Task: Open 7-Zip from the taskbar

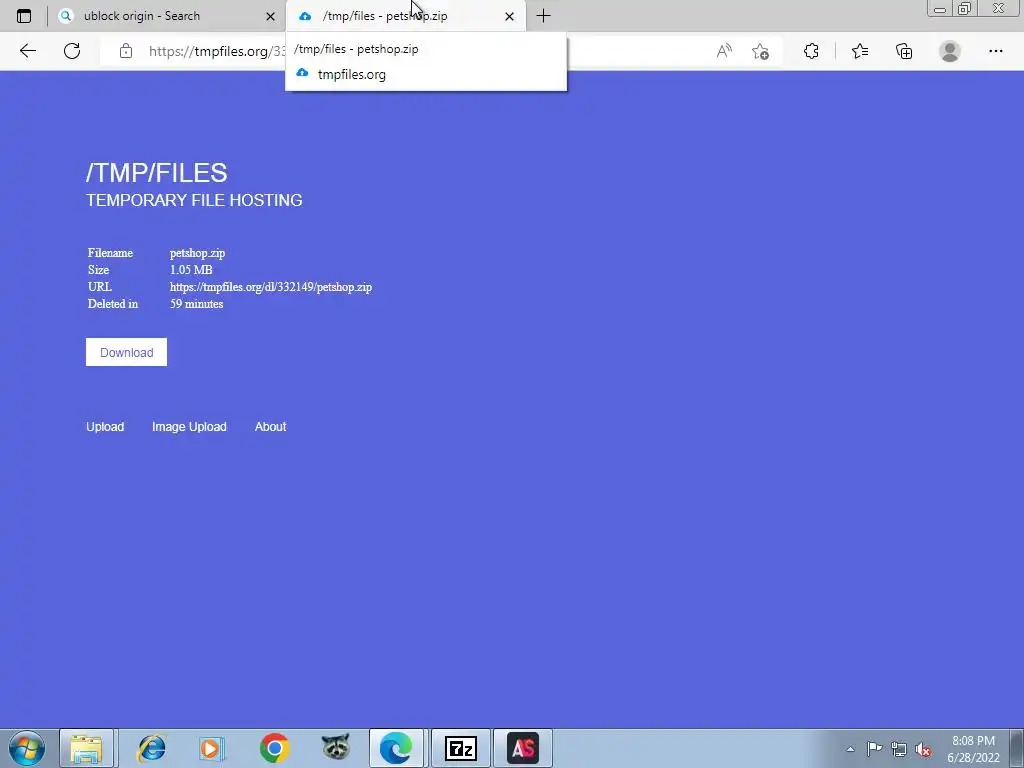Action: [x=460, y=748]
